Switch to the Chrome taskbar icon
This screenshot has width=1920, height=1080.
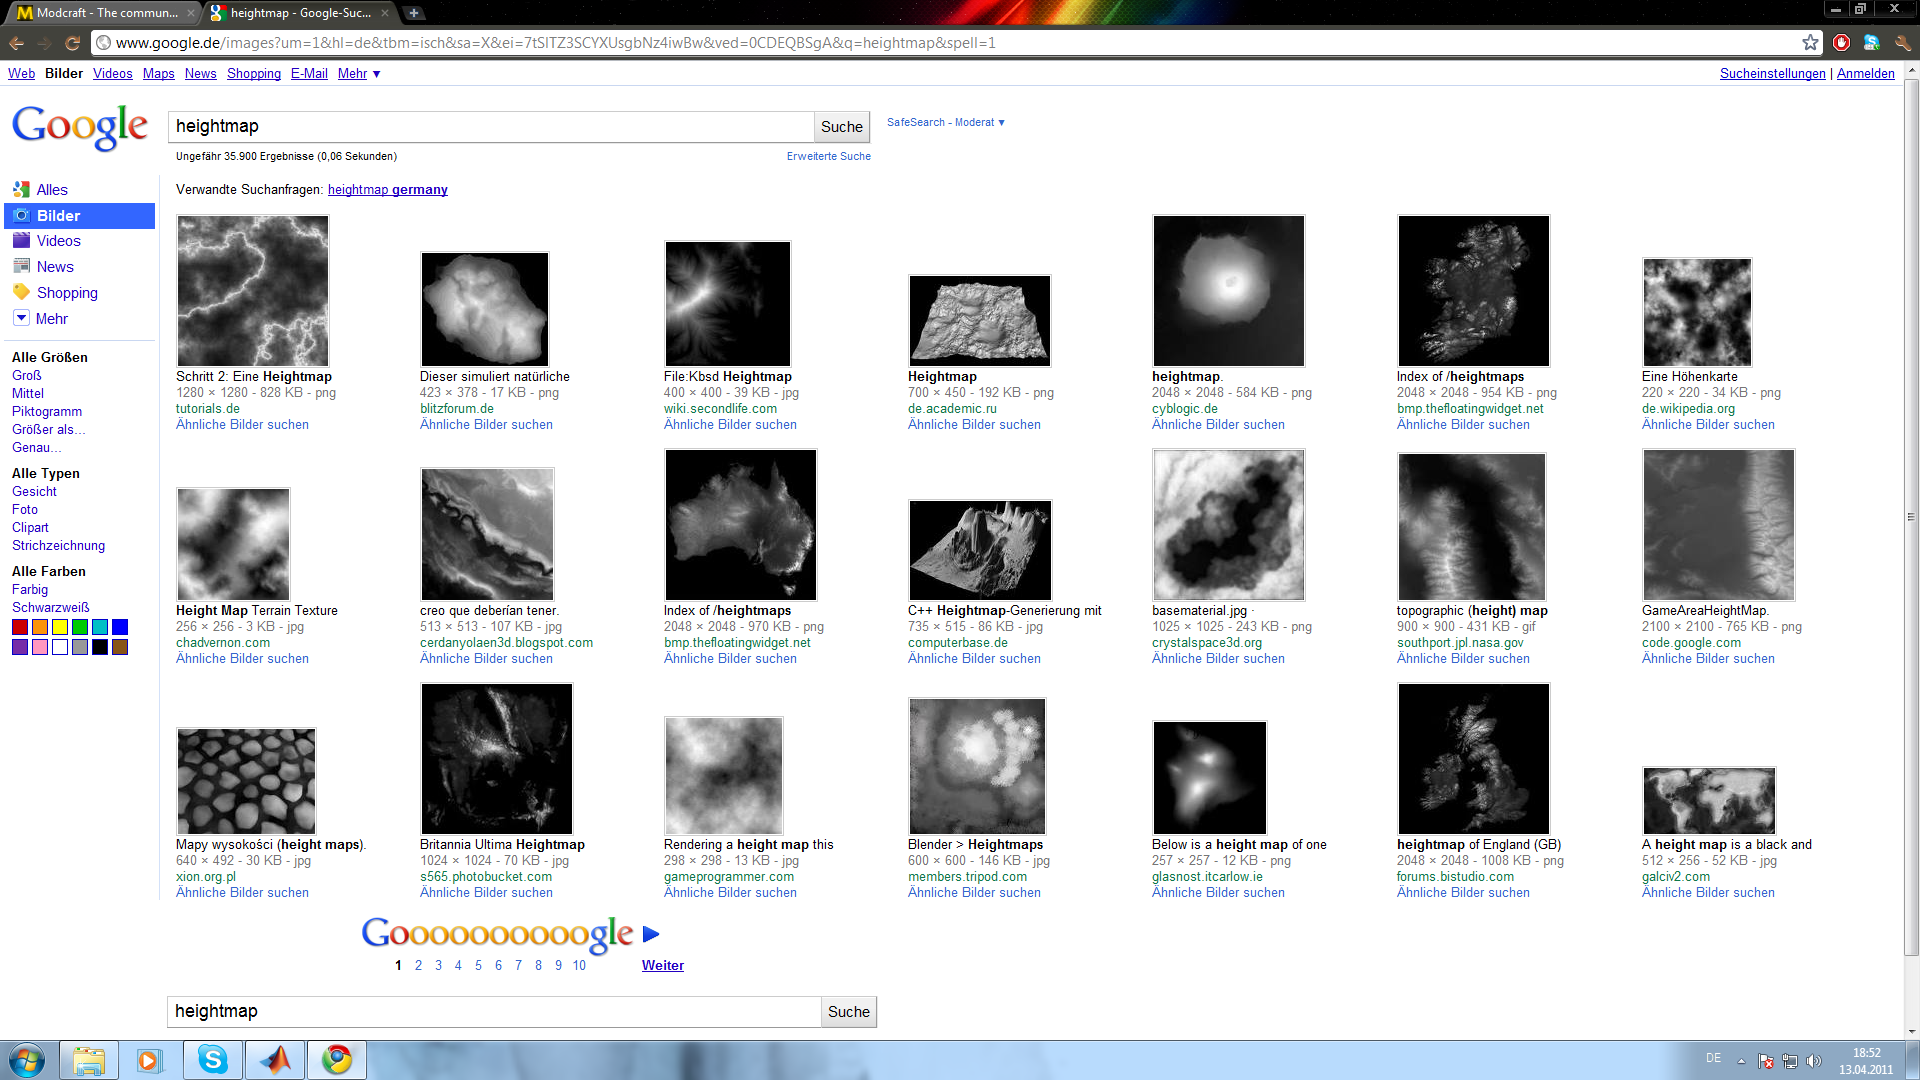click(x=337, y=1060)
